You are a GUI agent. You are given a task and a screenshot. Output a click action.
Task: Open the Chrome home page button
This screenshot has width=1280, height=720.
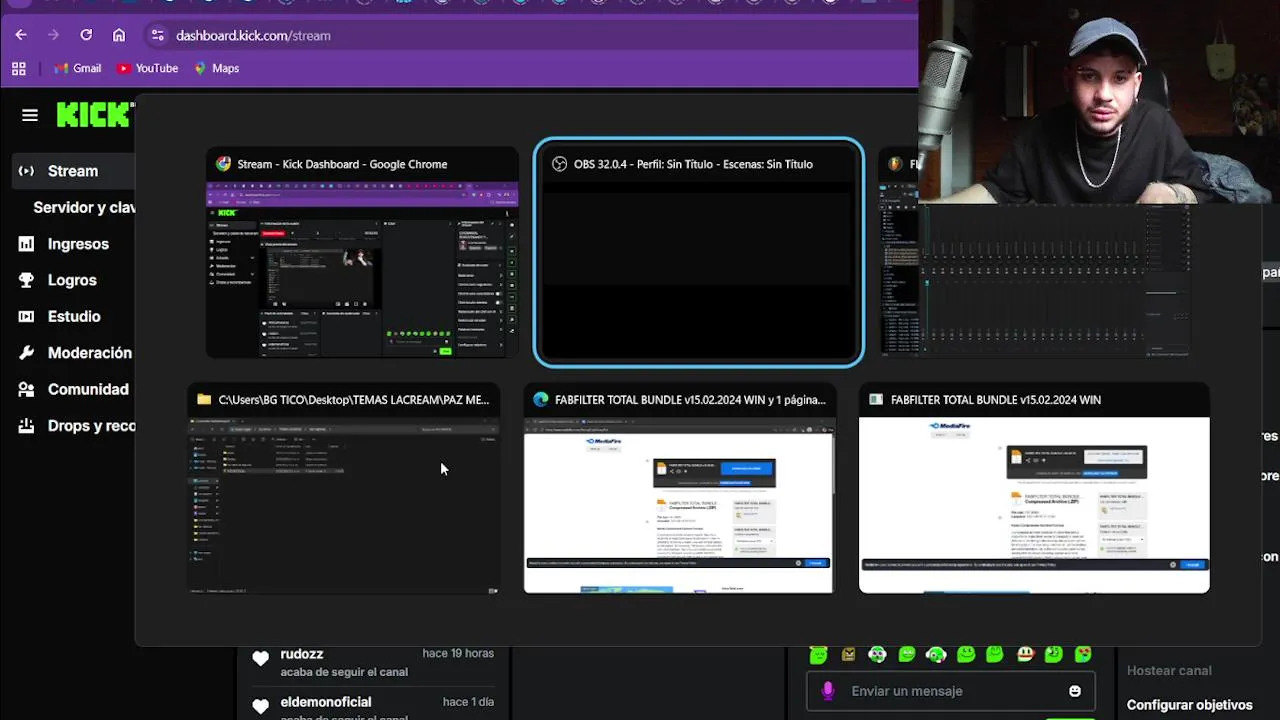[119, 35]
